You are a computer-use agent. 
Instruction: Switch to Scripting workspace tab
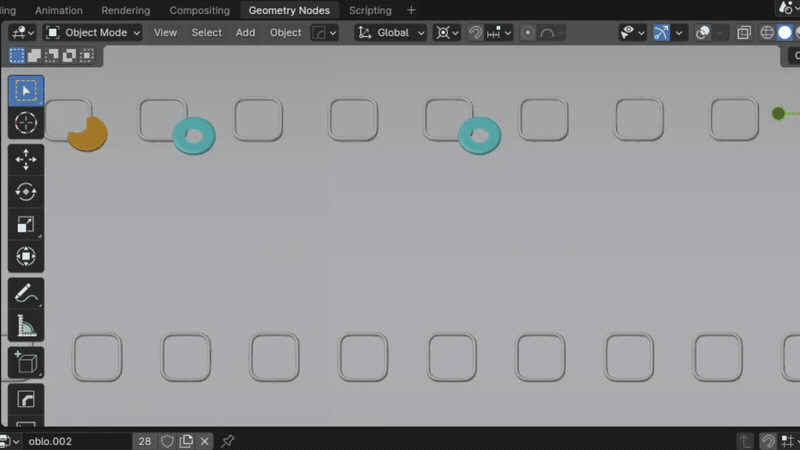click(370, 10)
